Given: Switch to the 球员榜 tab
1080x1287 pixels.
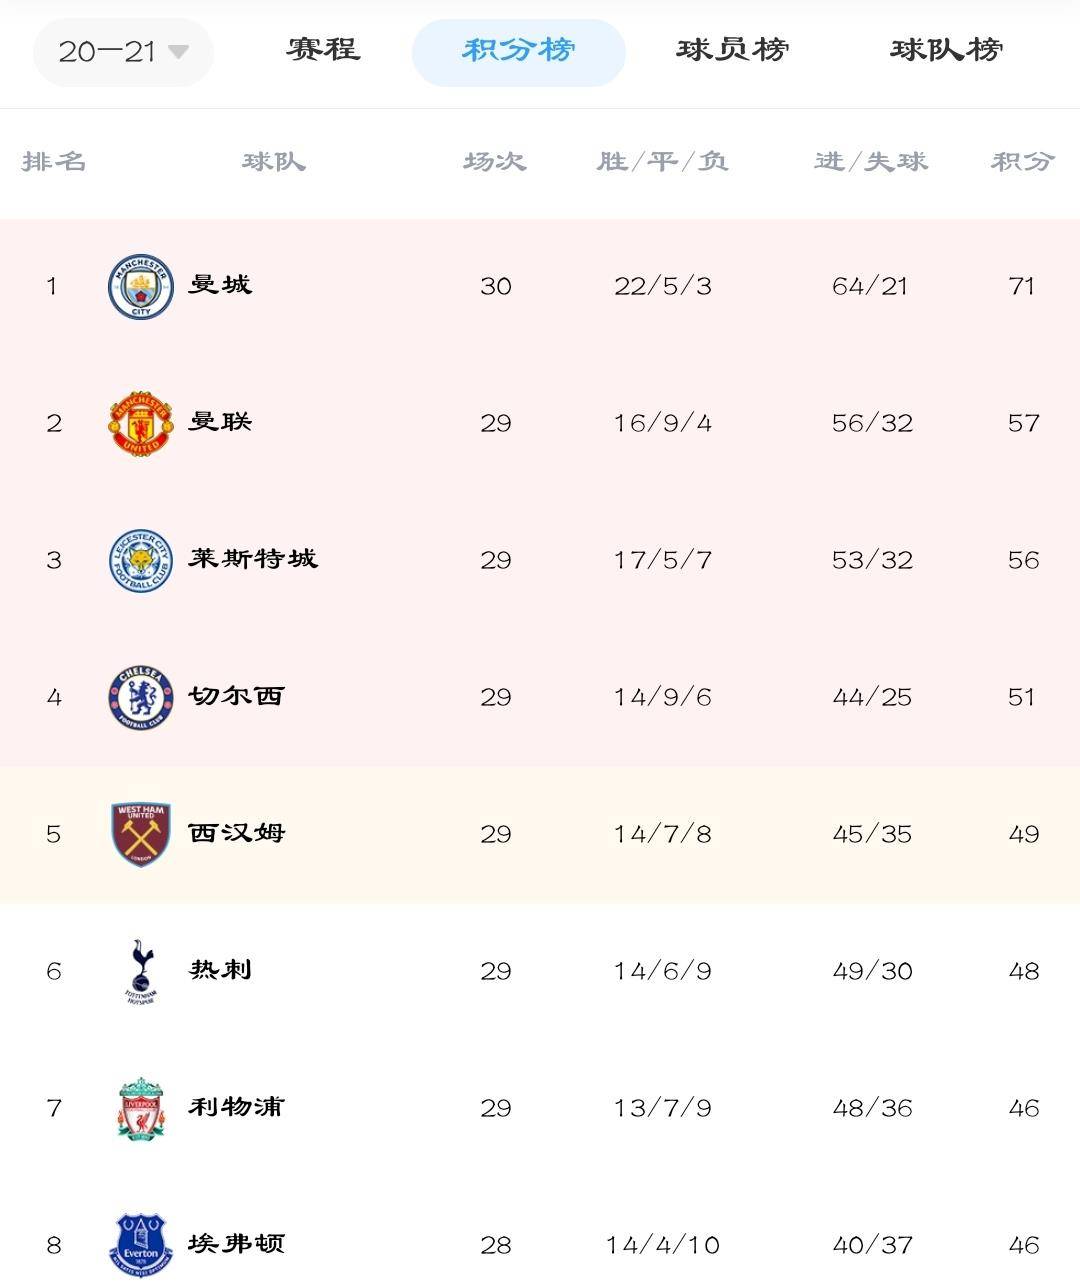Looking at the screenshot, I should coord(733,49).
